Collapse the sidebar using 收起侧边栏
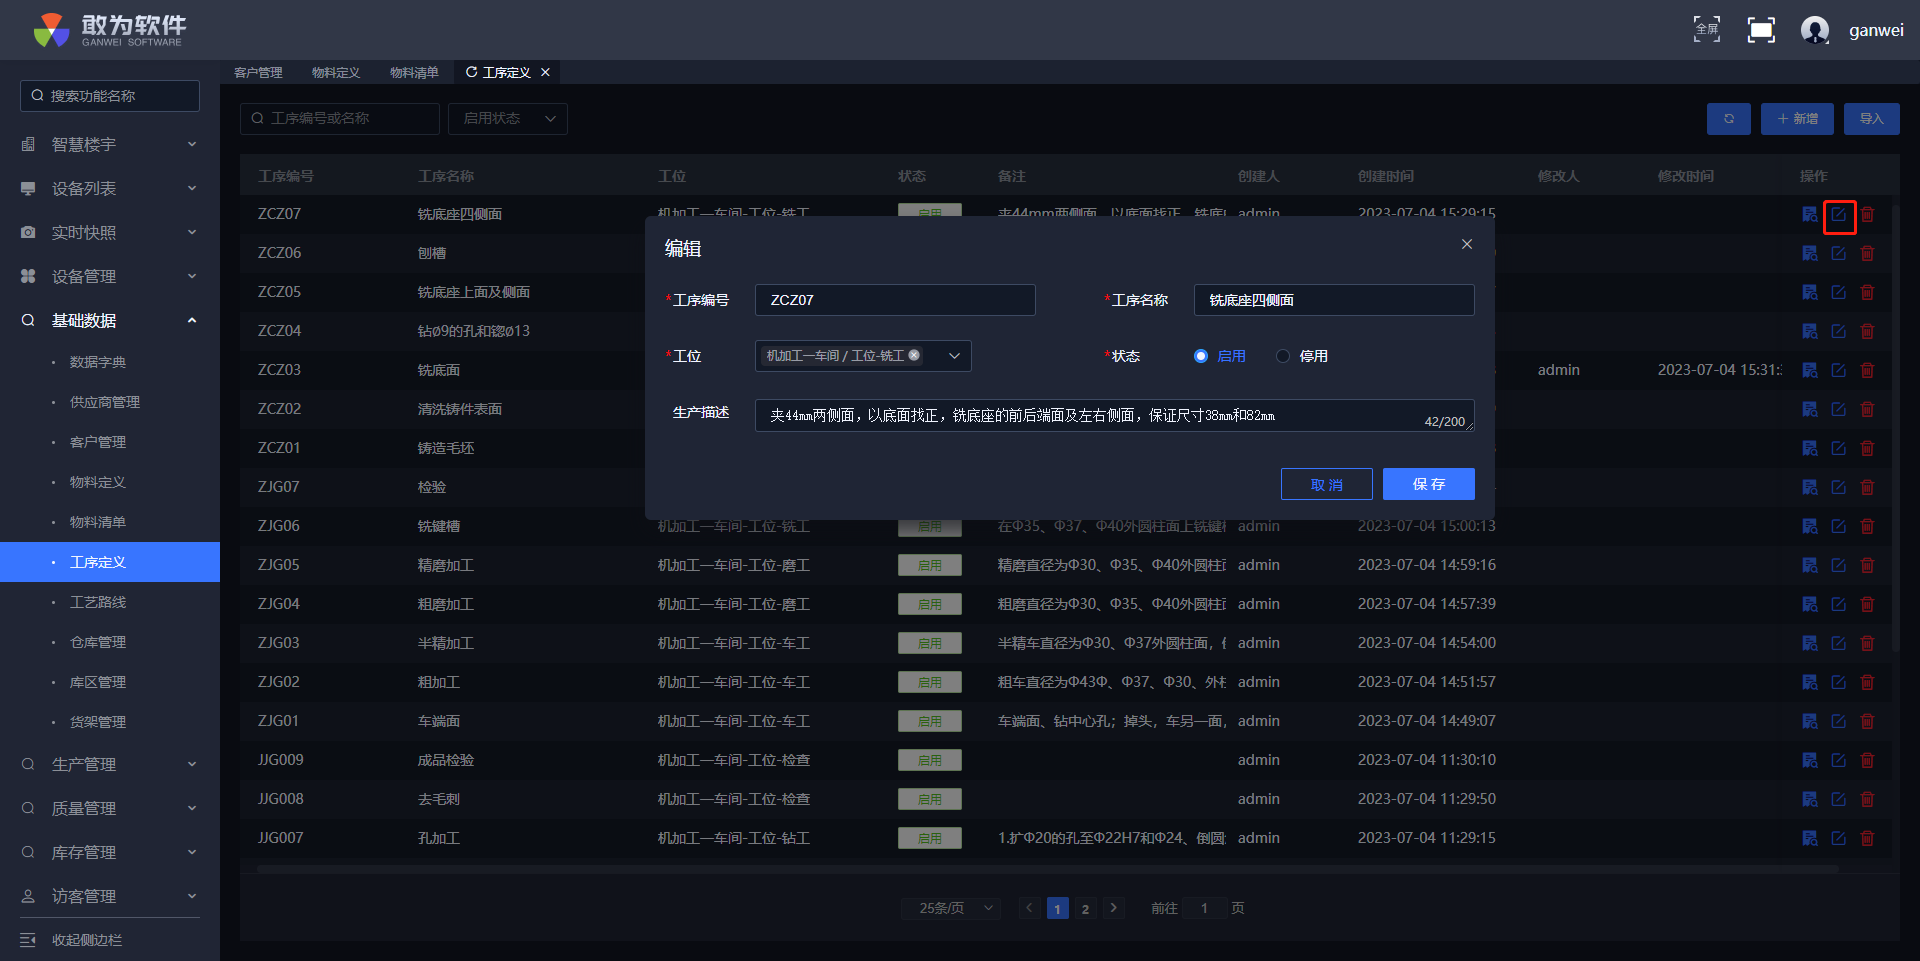This screenshot has height=961, width=1920. (86, 940)
